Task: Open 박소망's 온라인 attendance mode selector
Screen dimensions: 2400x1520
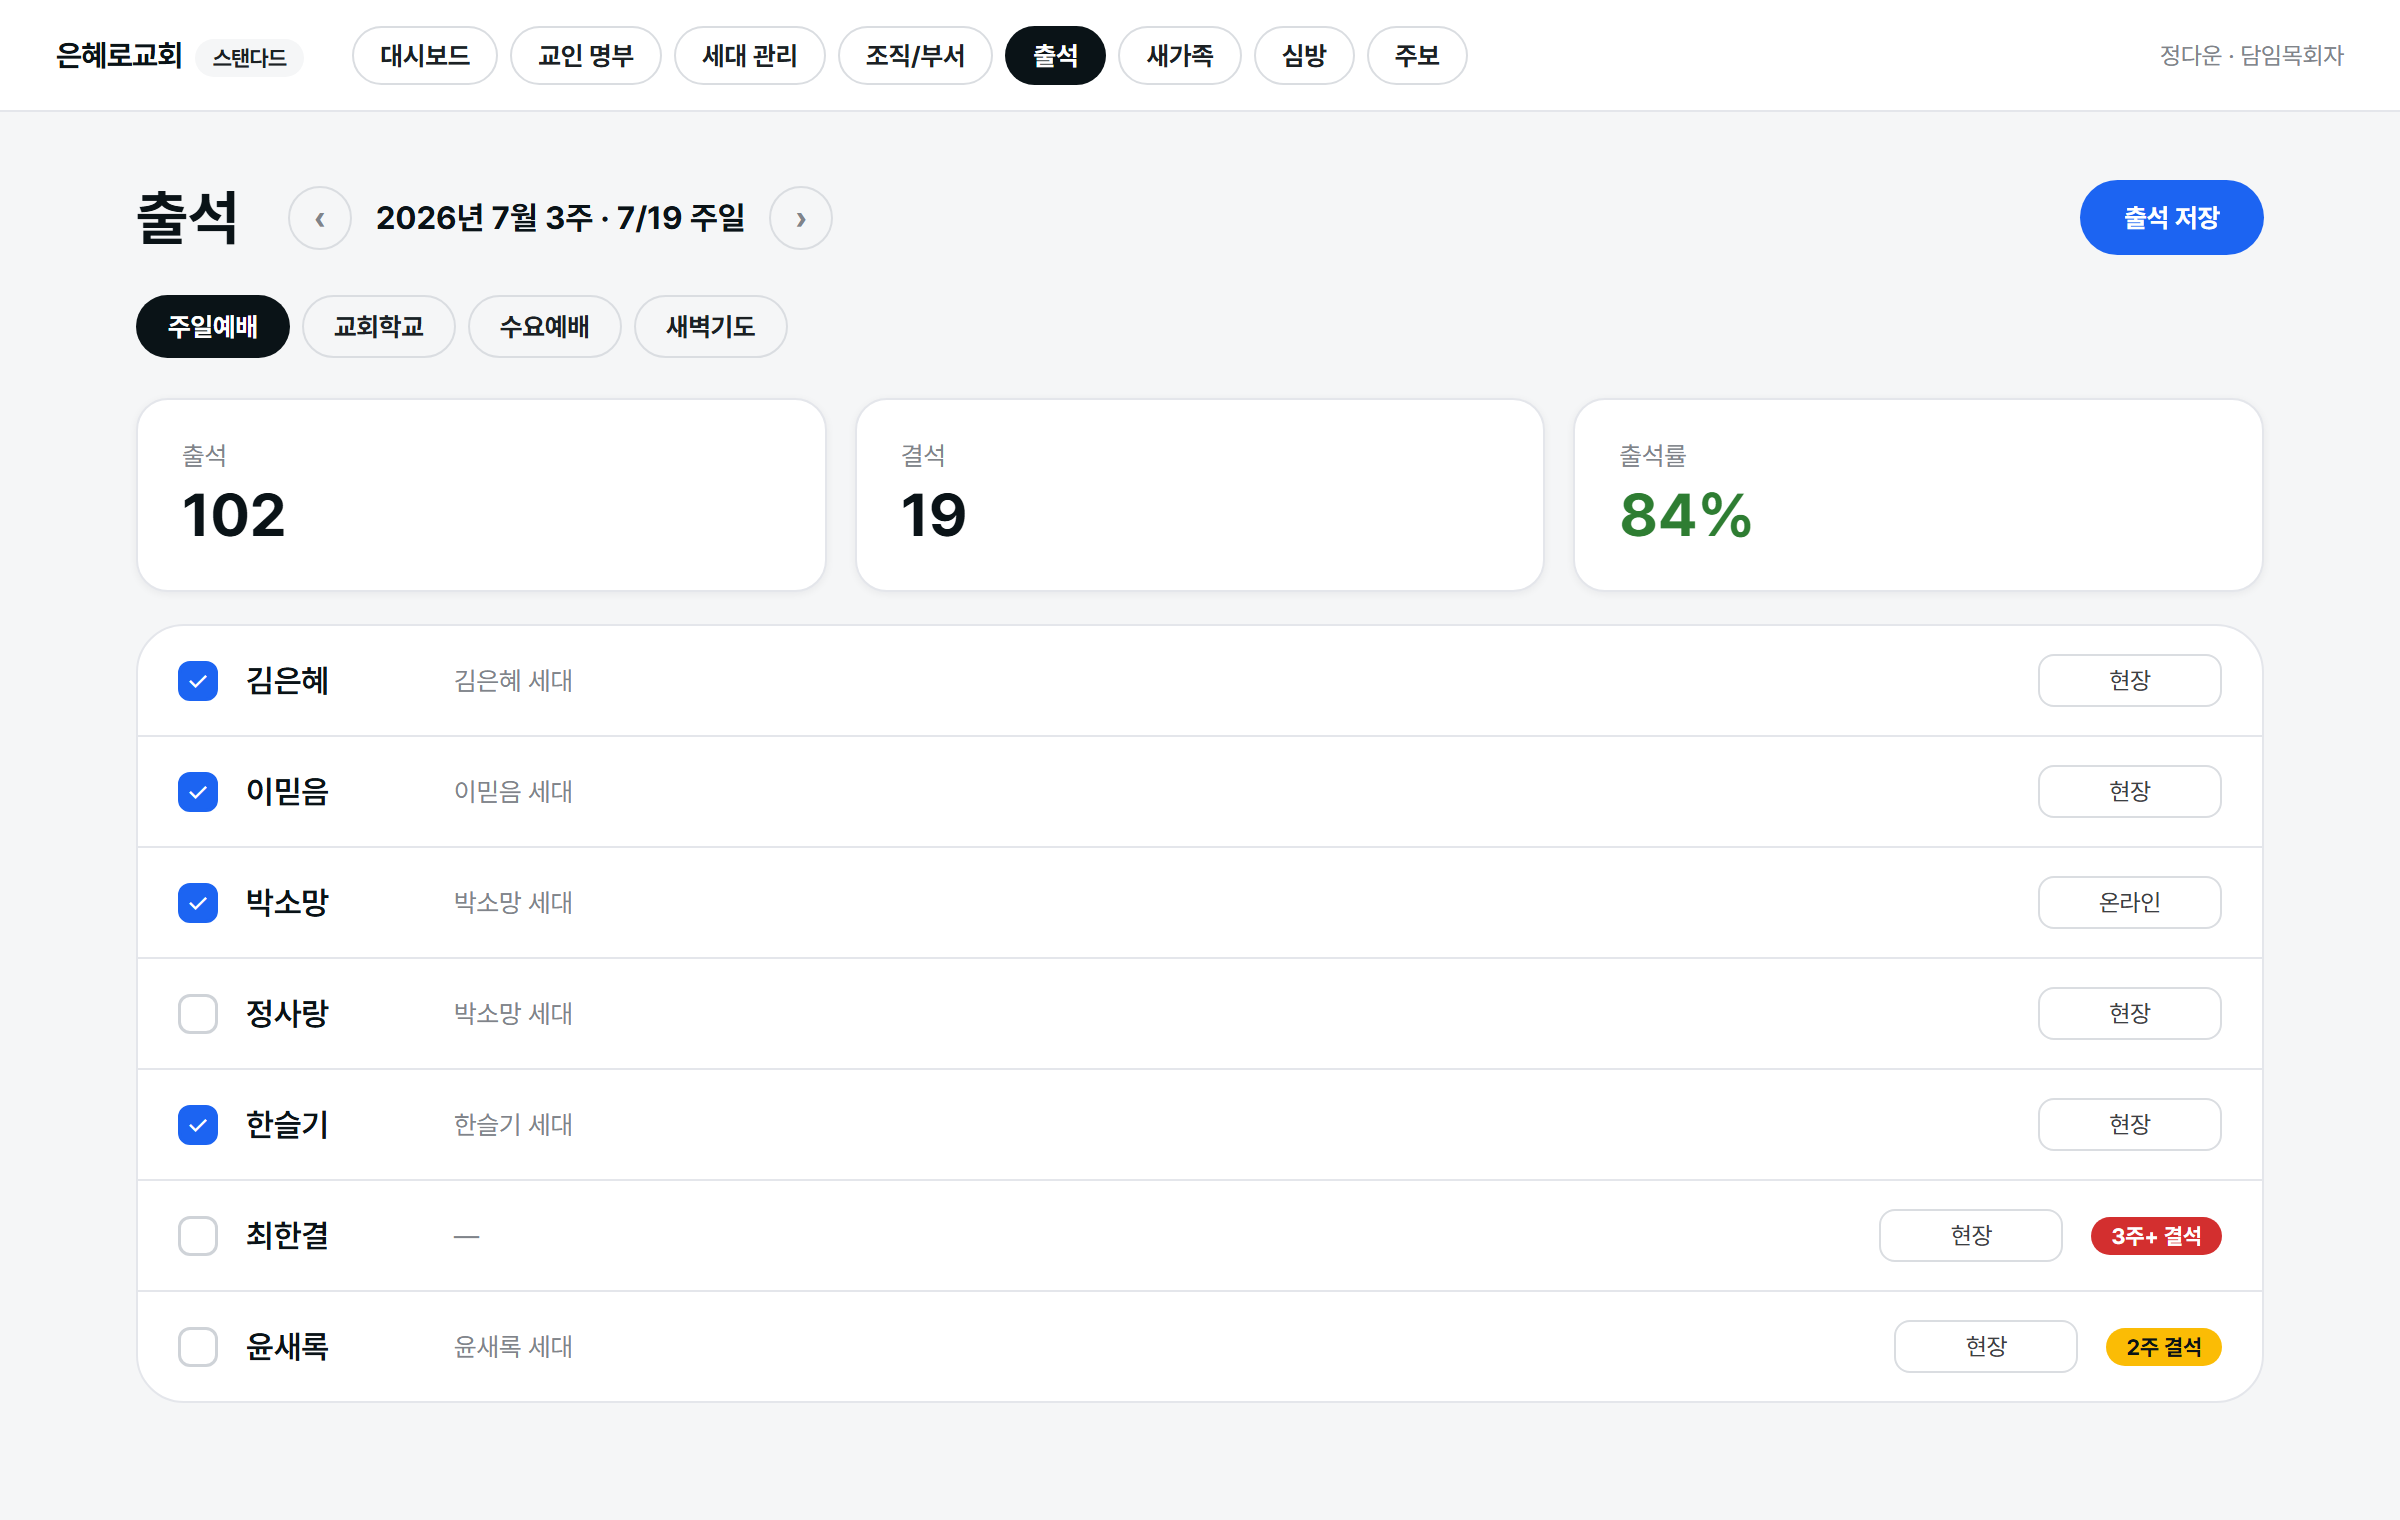Action: pyautogui.click(x=2130, y=903)
